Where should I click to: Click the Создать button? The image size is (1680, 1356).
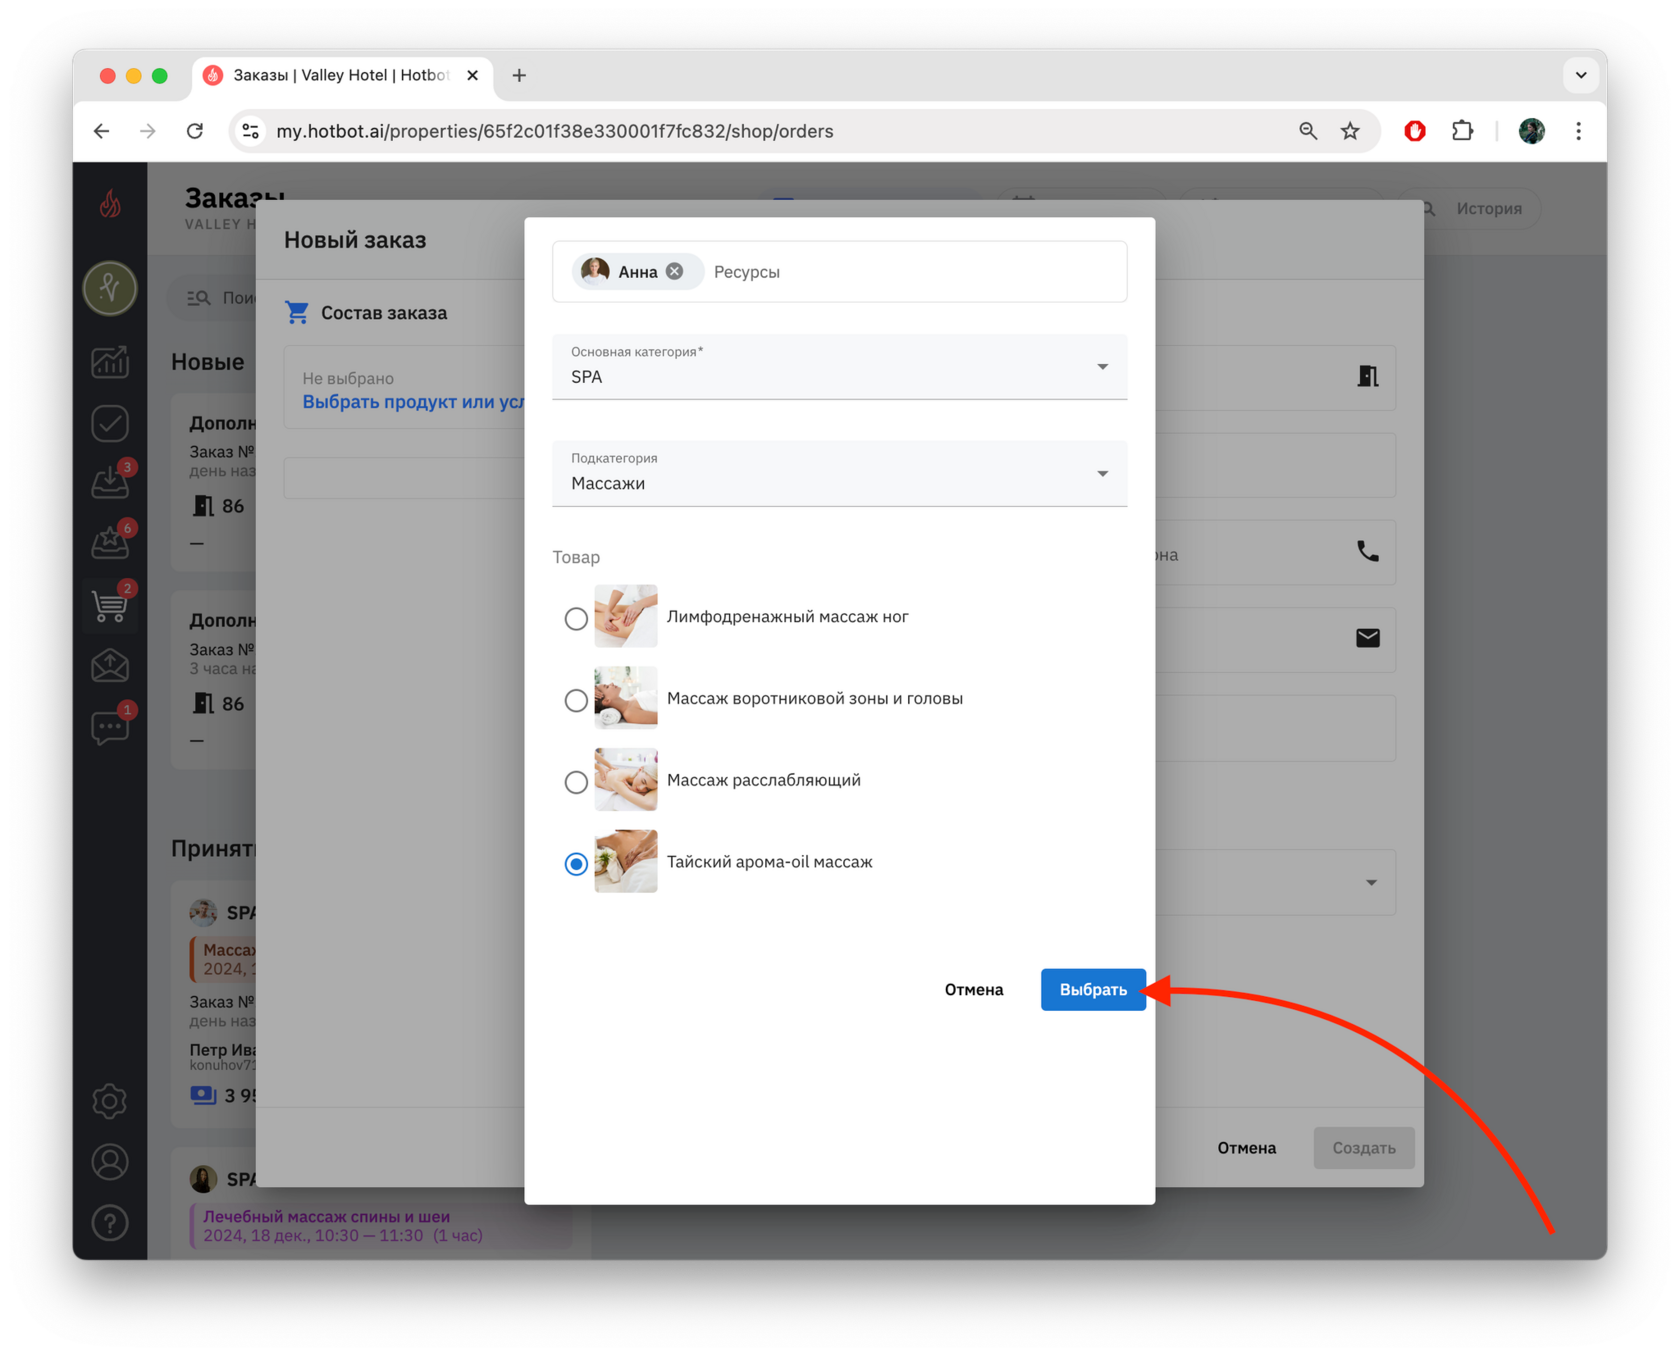pos(1363,1148)
